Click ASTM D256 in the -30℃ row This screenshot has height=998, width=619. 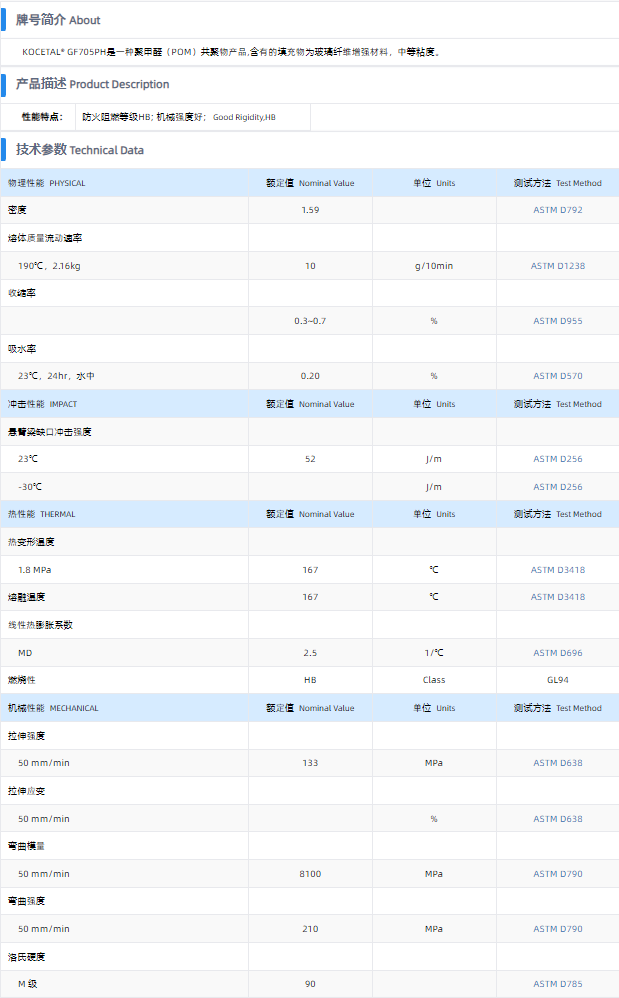point(557,487)
